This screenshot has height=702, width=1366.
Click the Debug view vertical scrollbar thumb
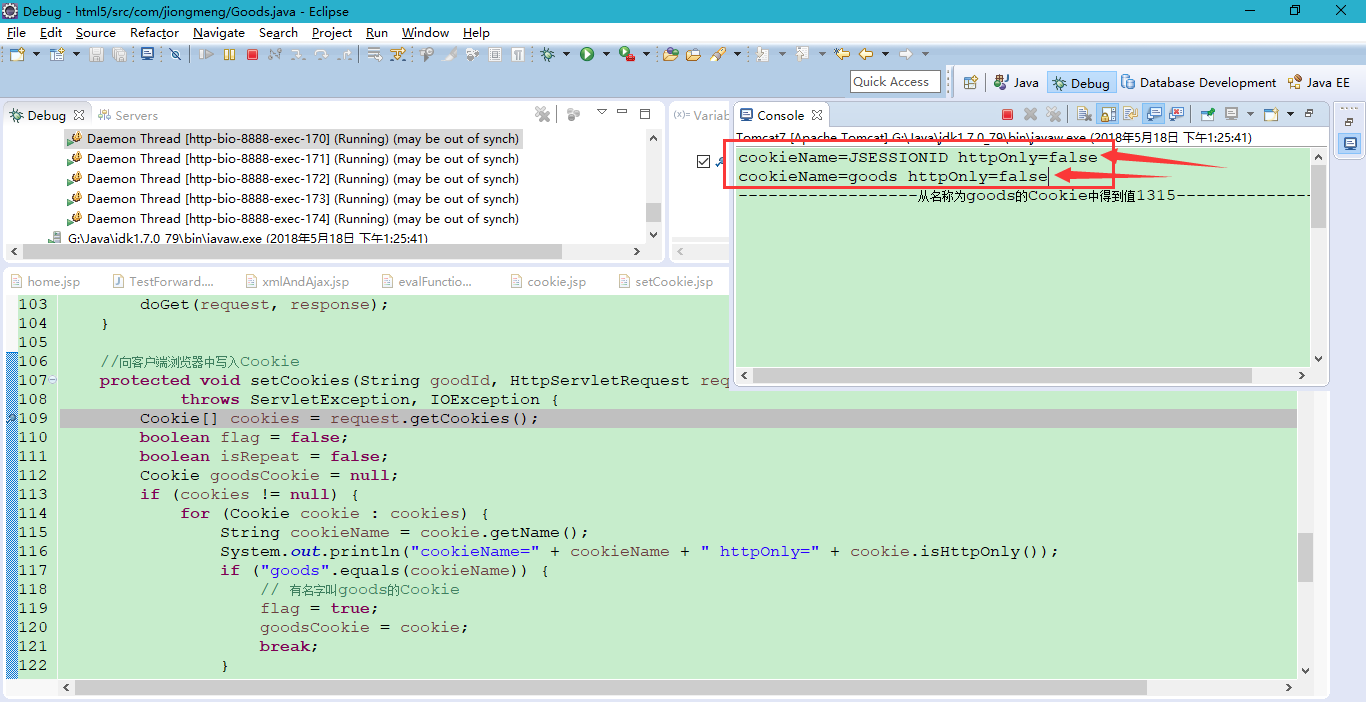653,211
